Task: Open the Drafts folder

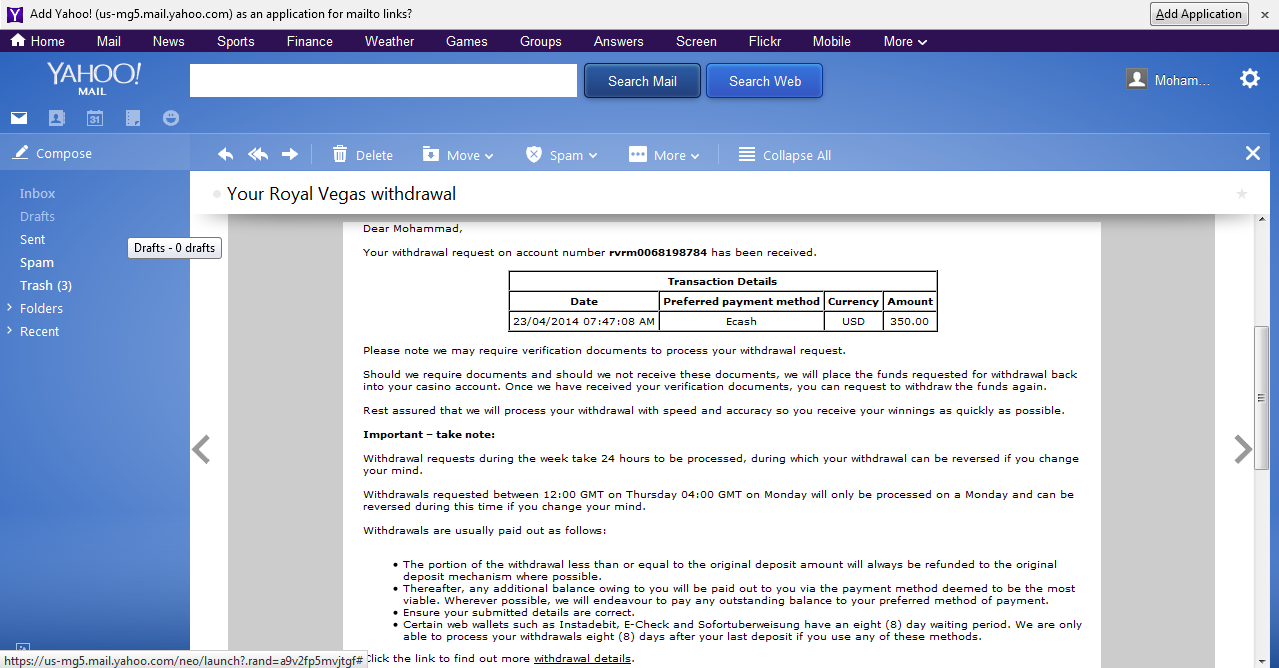Action: pos(38,216)
